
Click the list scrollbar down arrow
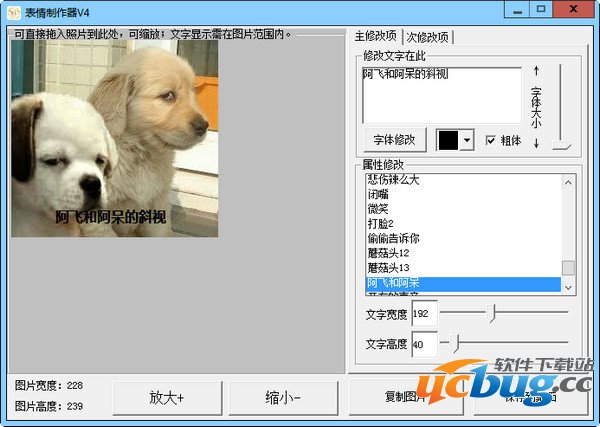tap(568, 287)
